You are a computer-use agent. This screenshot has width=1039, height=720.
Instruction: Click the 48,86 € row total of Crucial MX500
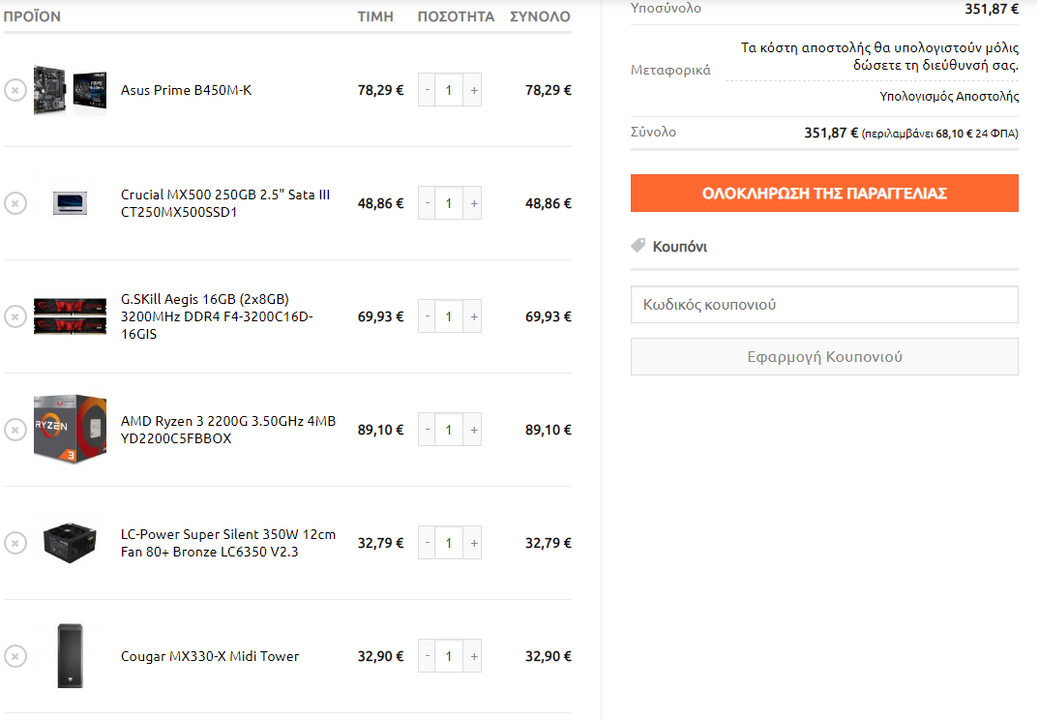coord(548,203)
